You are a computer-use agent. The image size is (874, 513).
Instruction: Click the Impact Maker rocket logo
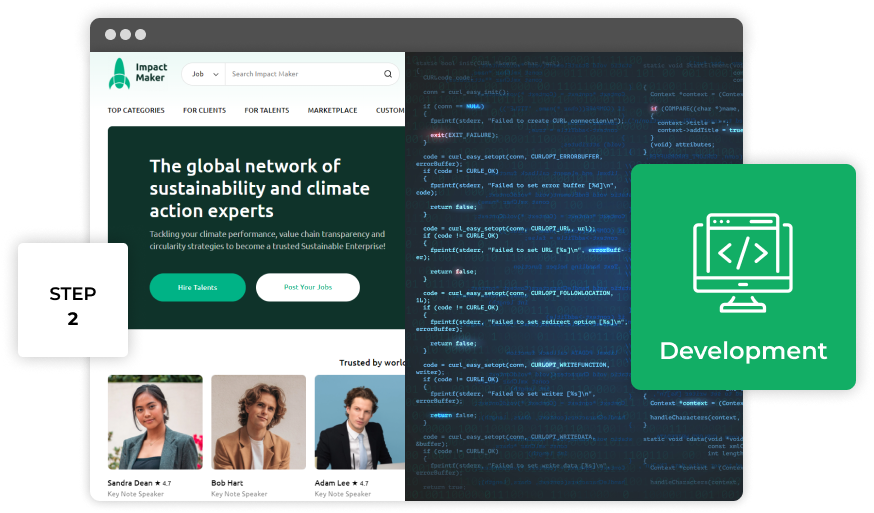pos(119,74)
